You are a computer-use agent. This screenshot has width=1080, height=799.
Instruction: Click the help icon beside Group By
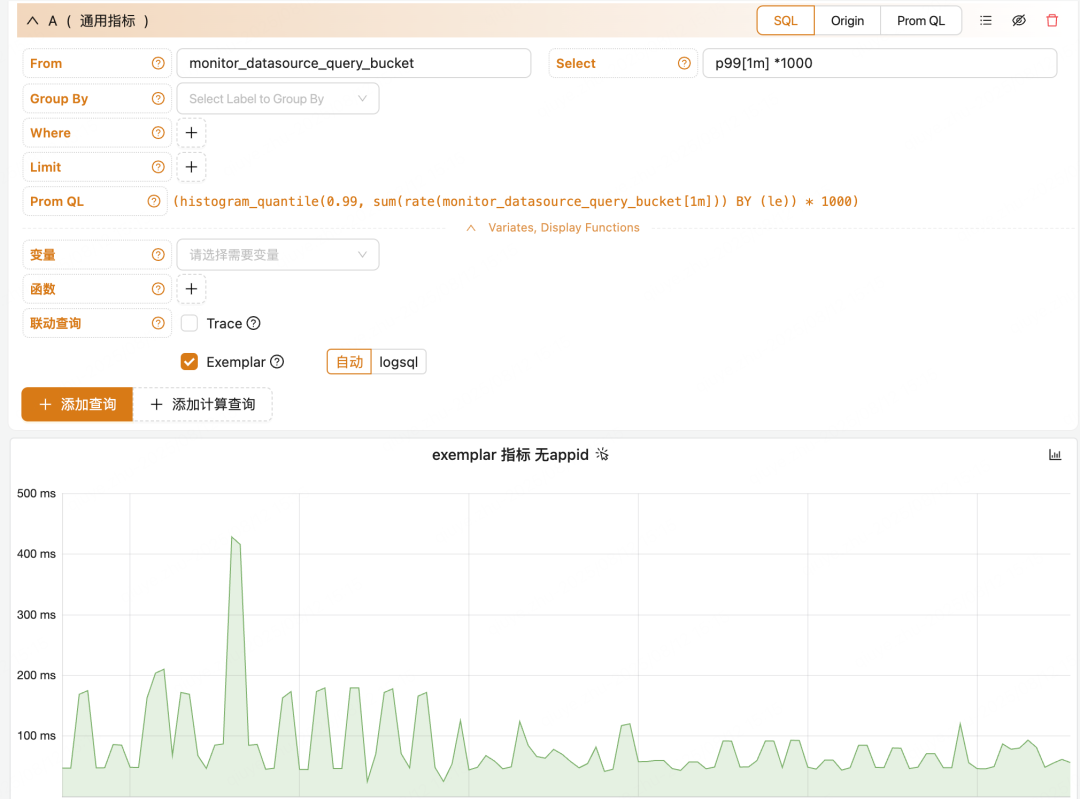pos(158,98)
